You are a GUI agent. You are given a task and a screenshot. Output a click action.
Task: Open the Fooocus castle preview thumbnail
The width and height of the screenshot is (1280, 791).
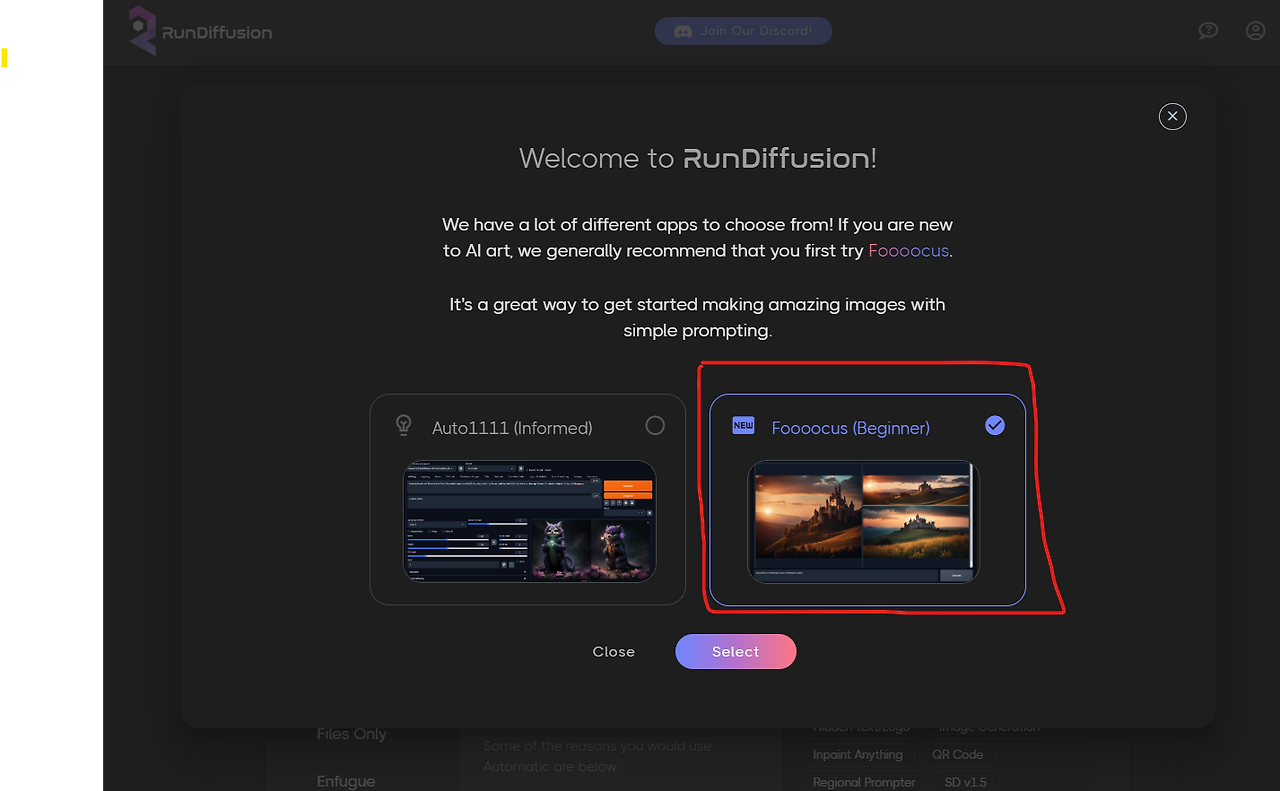click(863, 521)
